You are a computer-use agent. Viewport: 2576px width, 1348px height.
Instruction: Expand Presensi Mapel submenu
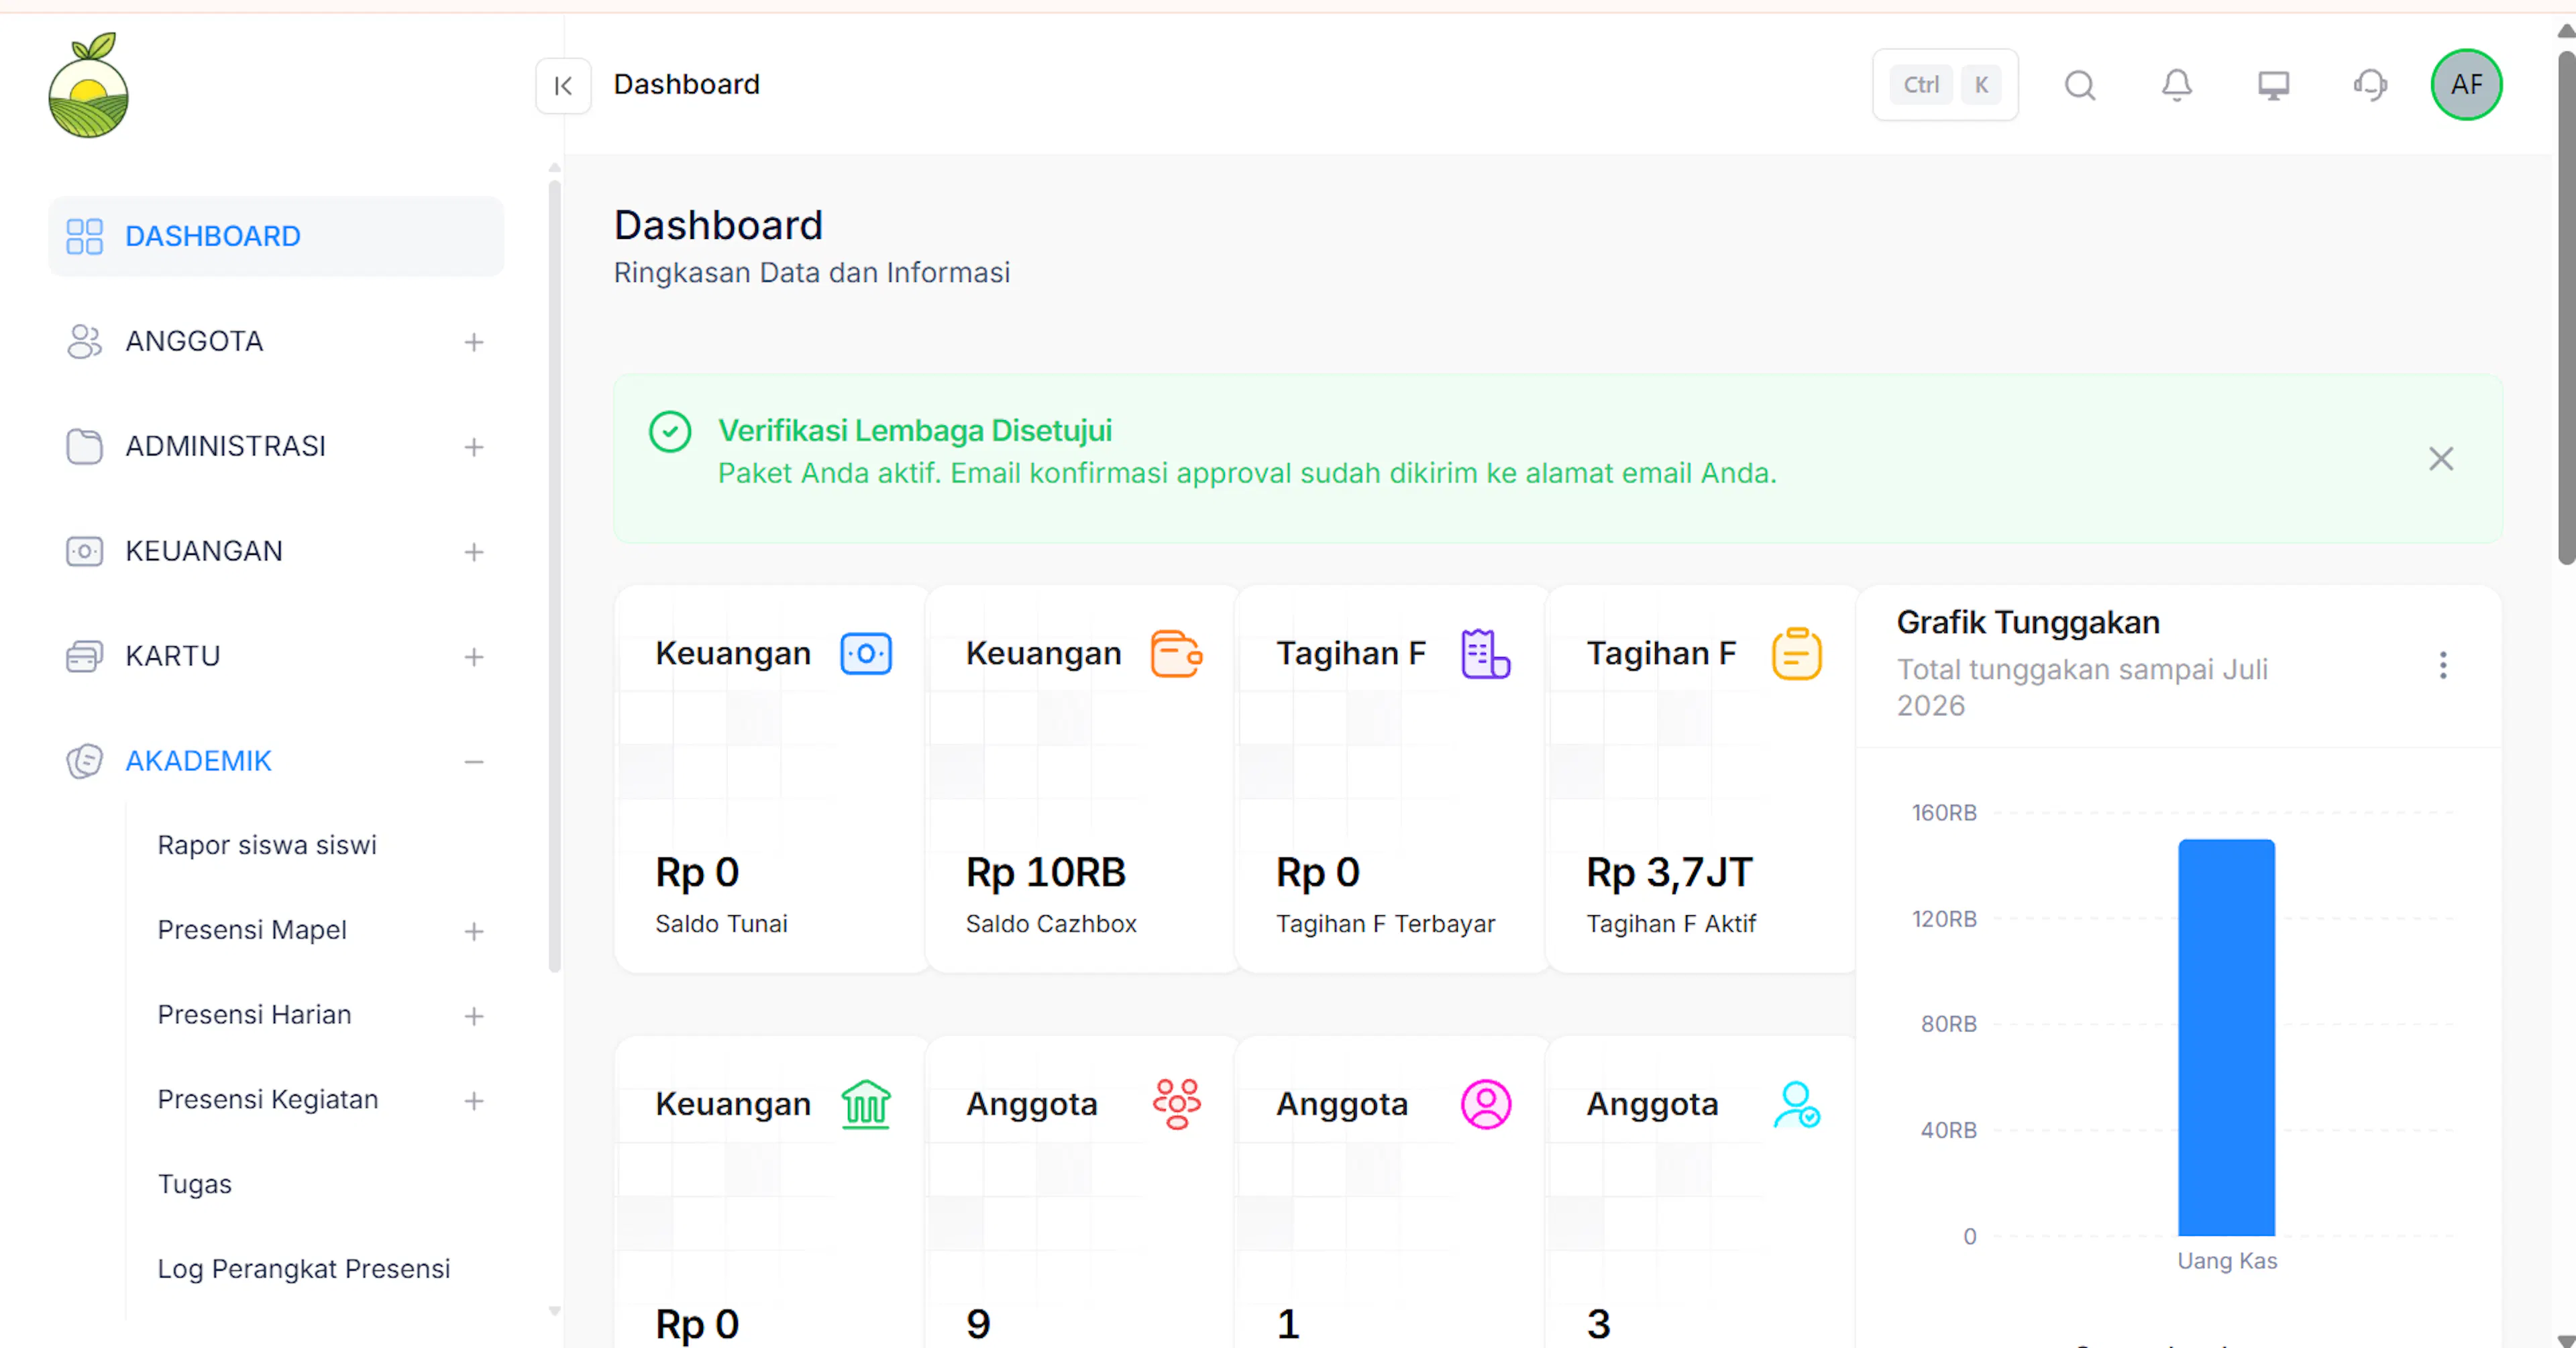(x=474, y=931)
